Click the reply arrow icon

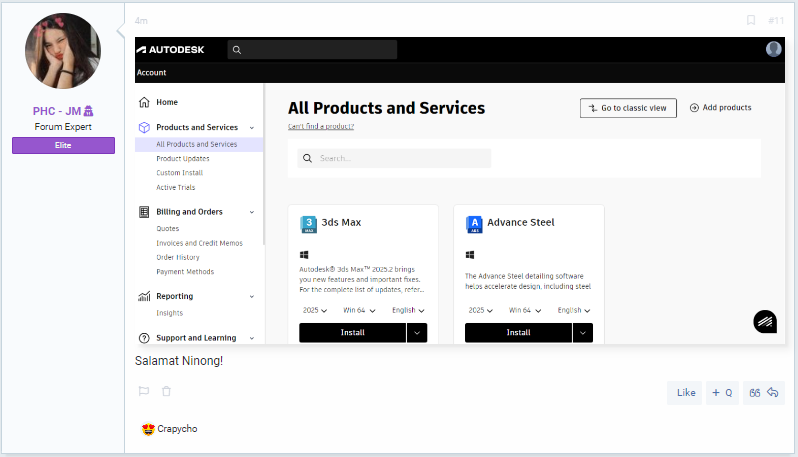(773, 392)
